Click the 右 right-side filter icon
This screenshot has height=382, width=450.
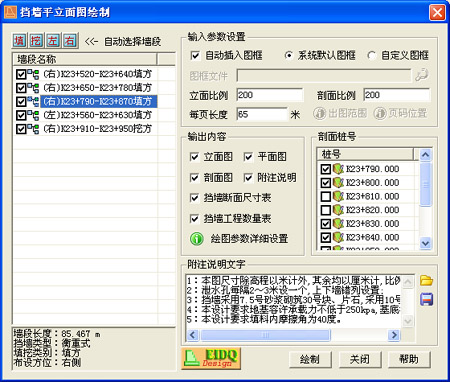point(70,41)
